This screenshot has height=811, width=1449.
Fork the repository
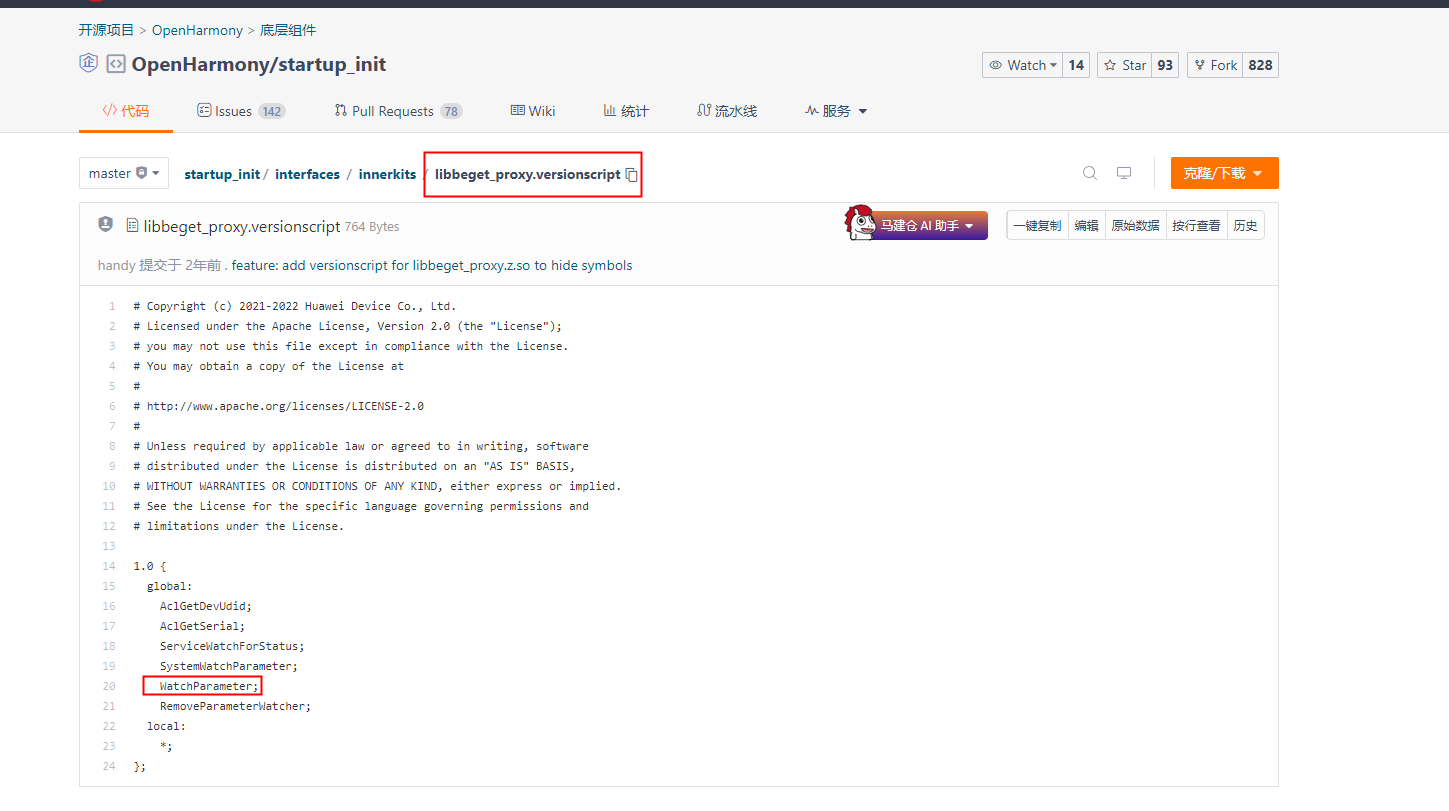[1215, 65]
